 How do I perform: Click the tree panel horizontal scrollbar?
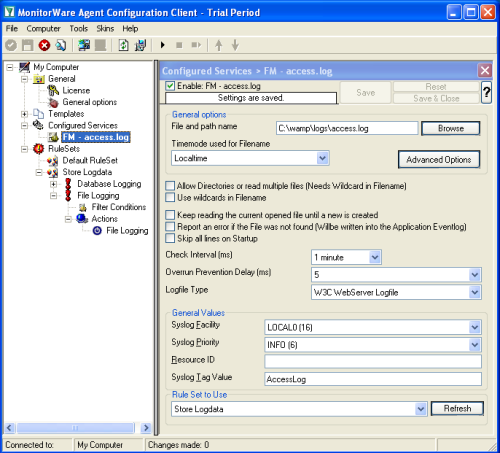coord(77,428)
